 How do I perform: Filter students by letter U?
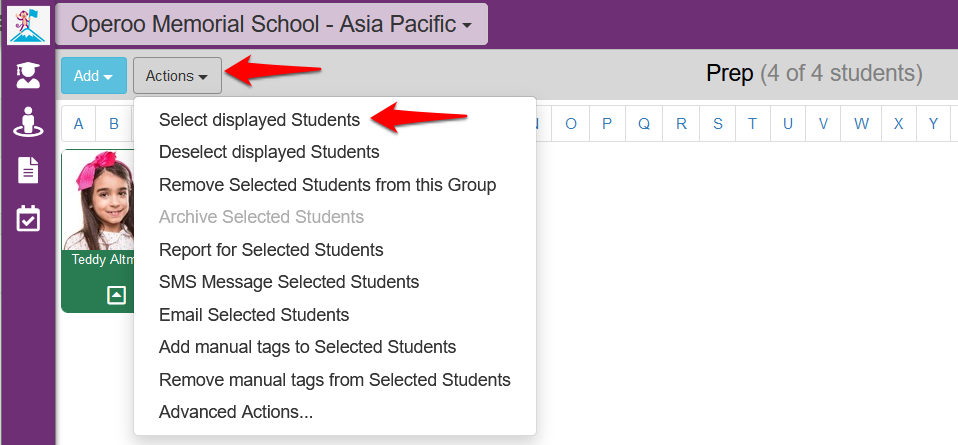tap(788, 123)
